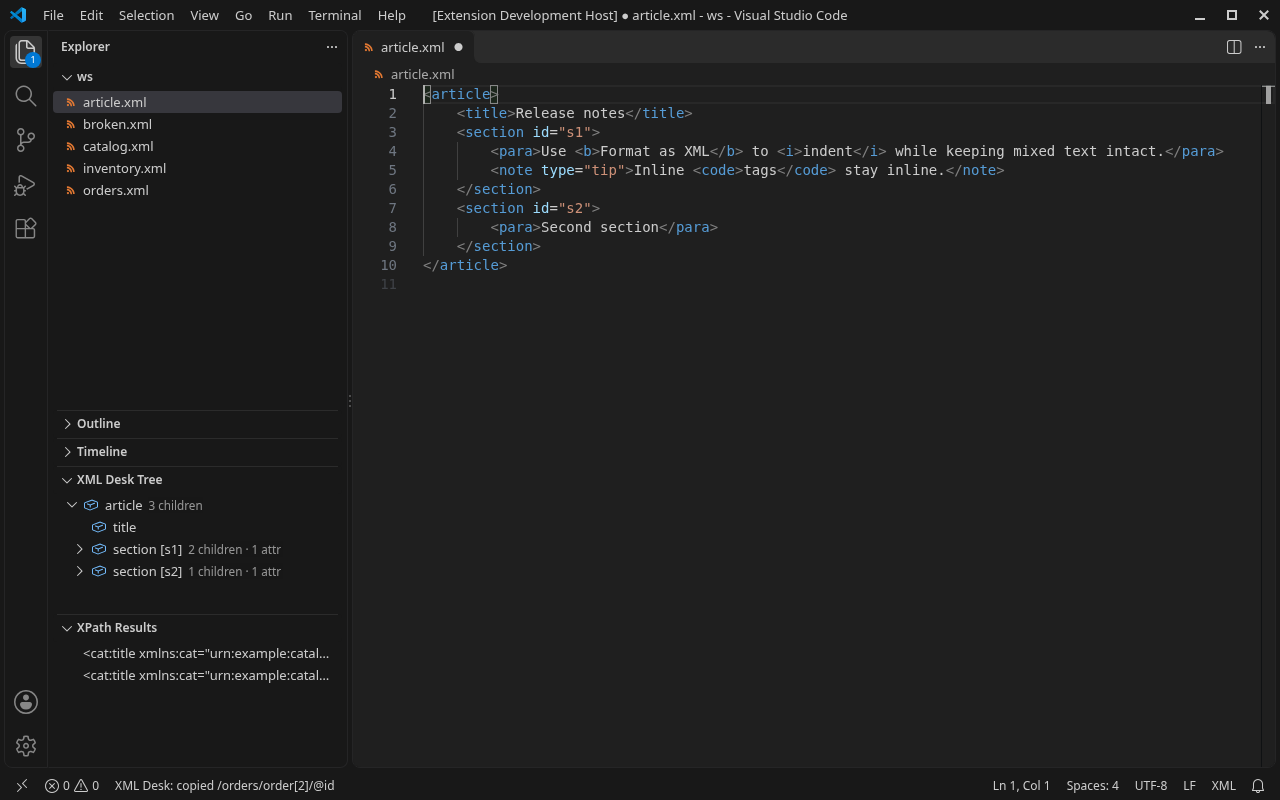Collapse the article node in XML tree

72,506
